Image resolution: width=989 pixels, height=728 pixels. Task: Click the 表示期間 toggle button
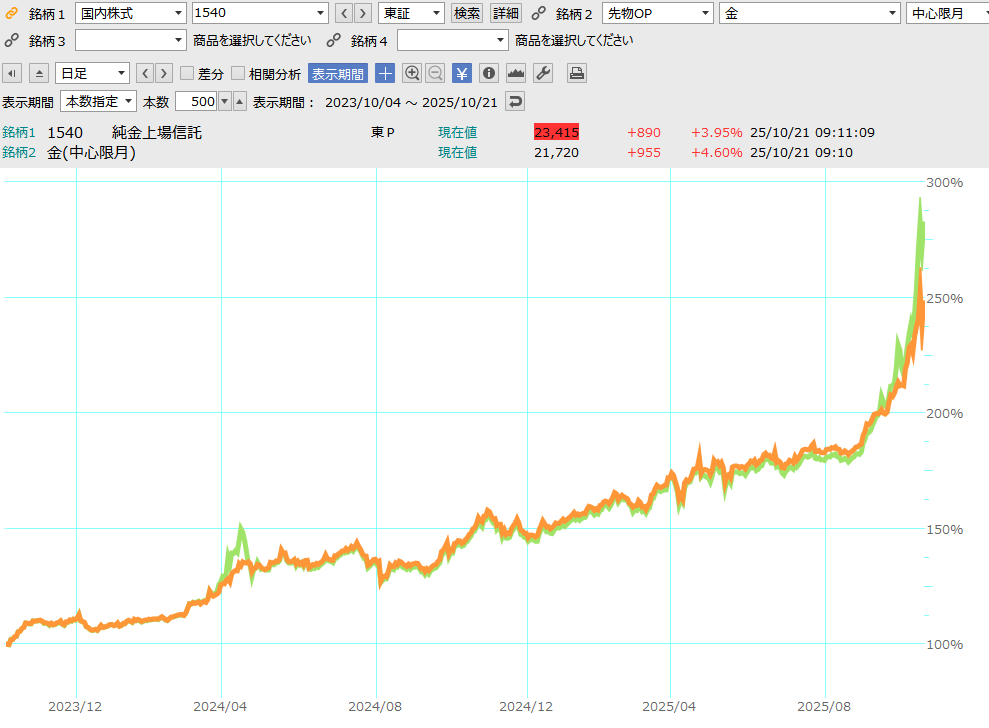(x=338, y=73)
